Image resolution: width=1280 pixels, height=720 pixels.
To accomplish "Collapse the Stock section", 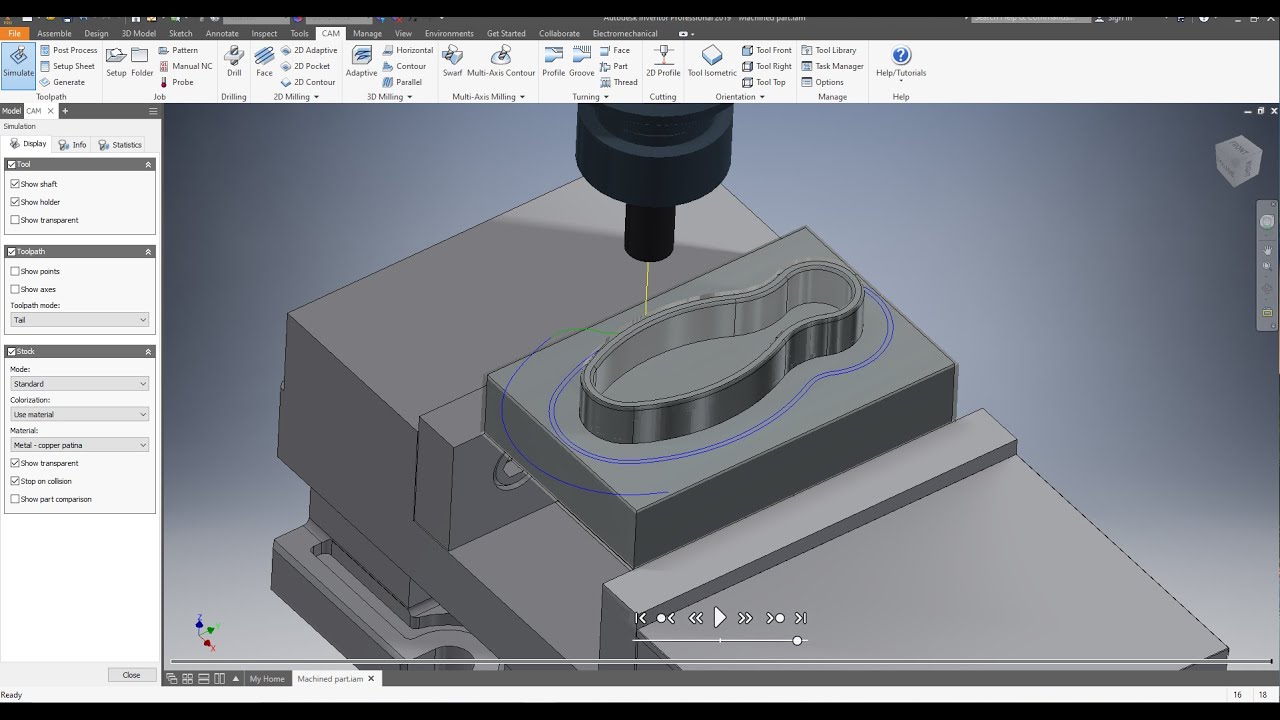I will [x=148, y=352].
